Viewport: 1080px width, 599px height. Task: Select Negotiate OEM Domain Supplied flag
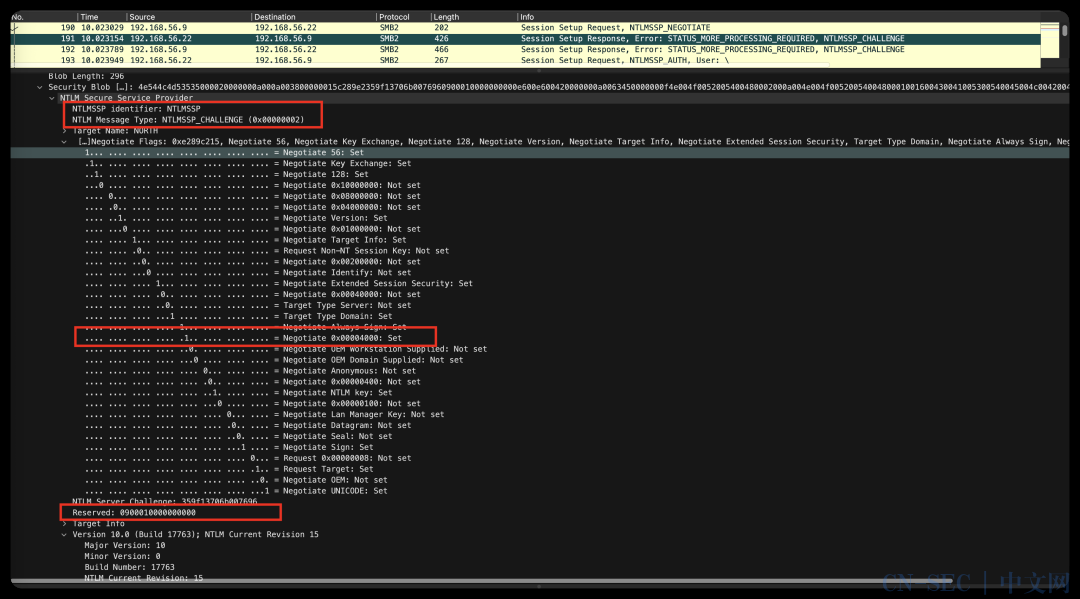tap(273, 360)
